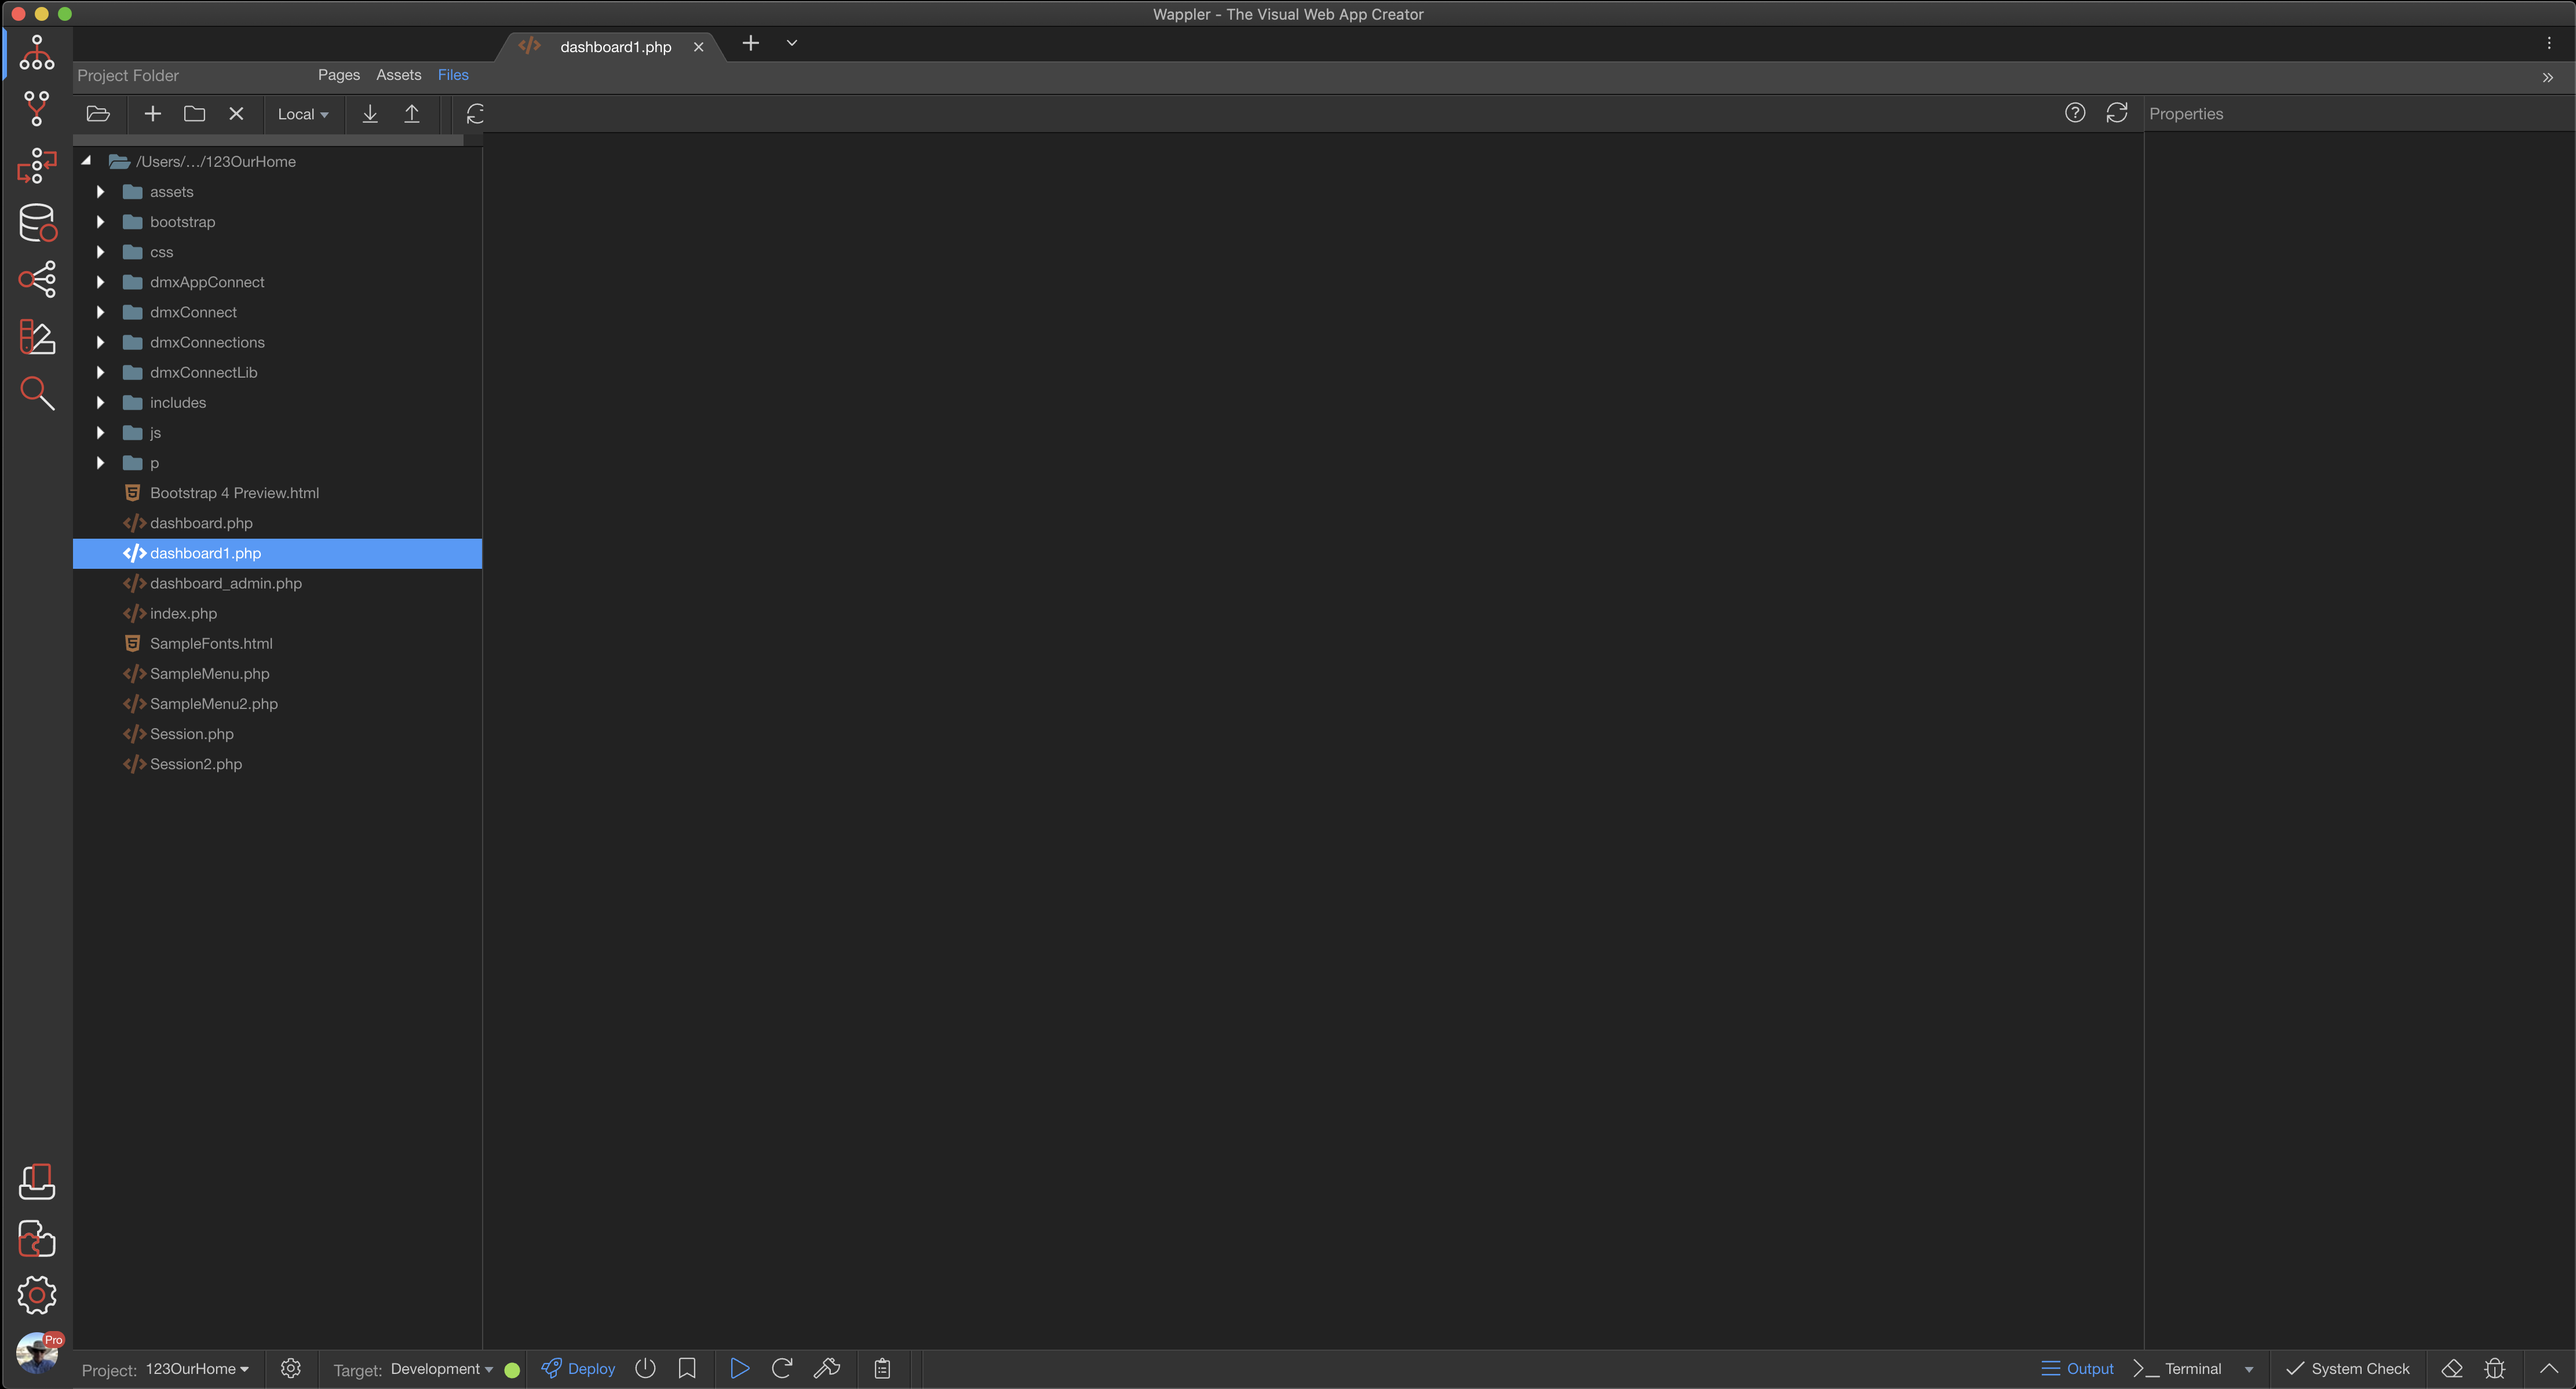Open the Git manager sidebar icon
The image size is (2576, 1389).
[x=36, y=108]
